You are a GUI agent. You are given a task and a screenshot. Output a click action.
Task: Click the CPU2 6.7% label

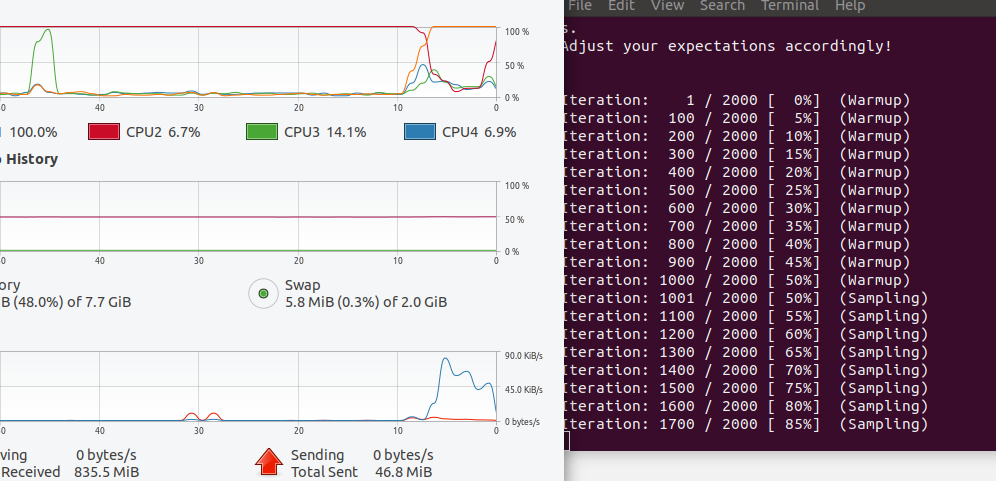[164, 132]
